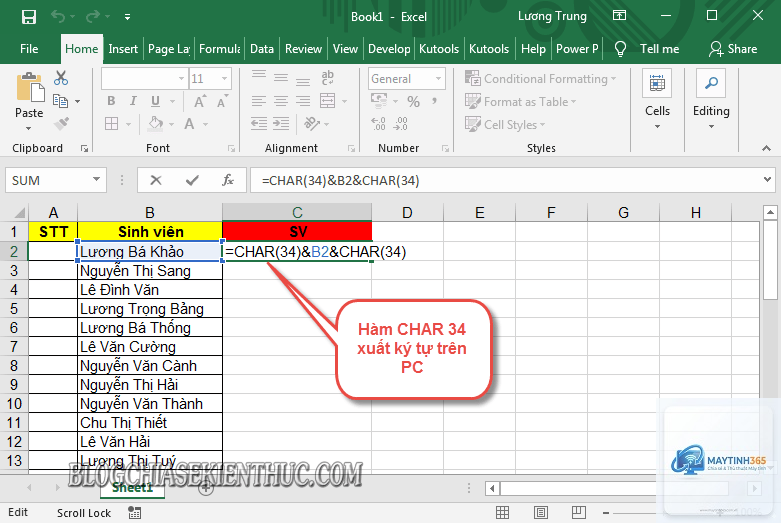Switch to the Insert tab
Viewport: 781px width, 523px height.
123,49
